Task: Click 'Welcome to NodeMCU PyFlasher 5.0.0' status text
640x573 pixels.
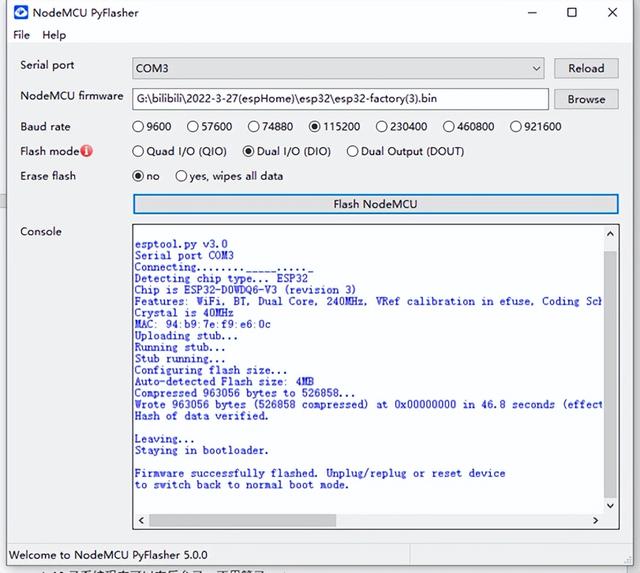Action: pos(108,555)
